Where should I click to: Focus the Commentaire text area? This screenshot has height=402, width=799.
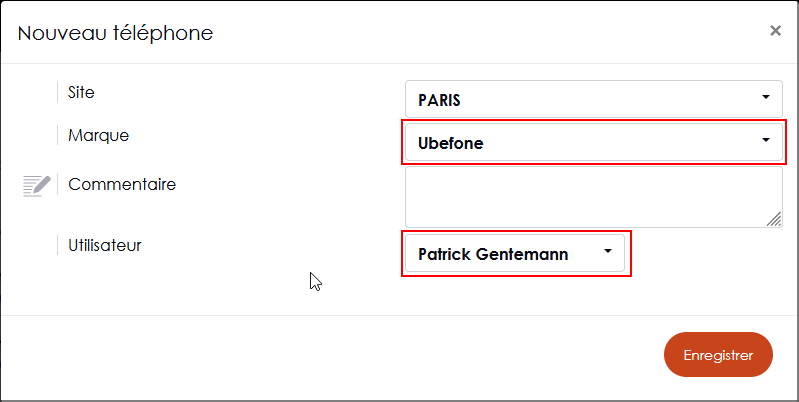point(594,197)
